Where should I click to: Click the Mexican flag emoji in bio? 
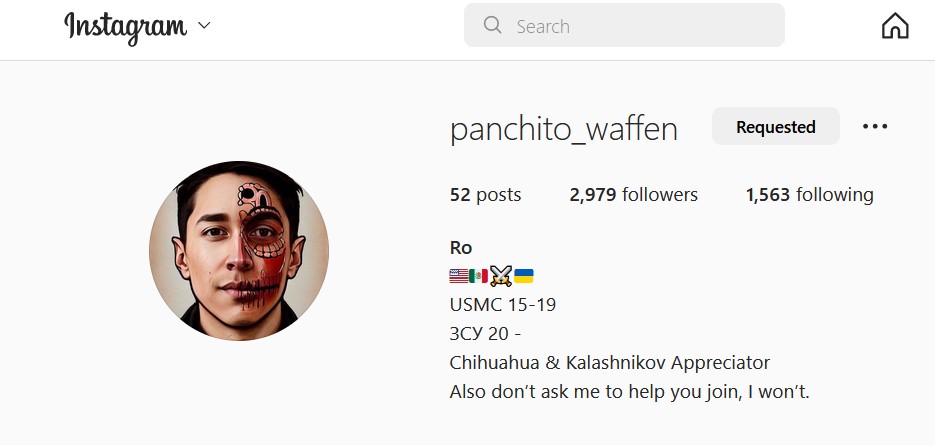point(478,276)
